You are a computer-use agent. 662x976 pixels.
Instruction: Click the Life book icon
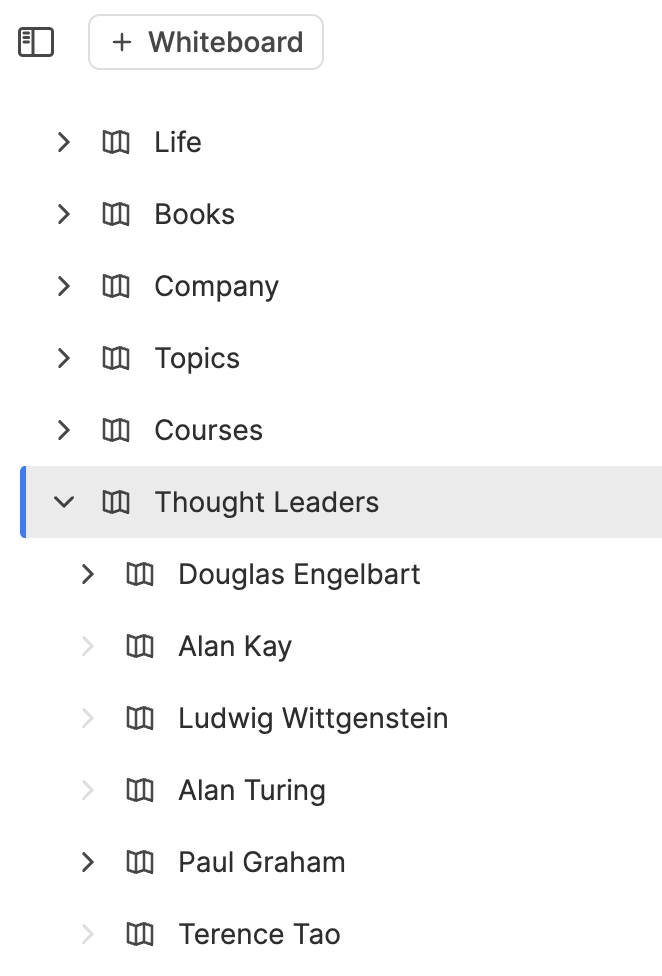tap(116, 142)
